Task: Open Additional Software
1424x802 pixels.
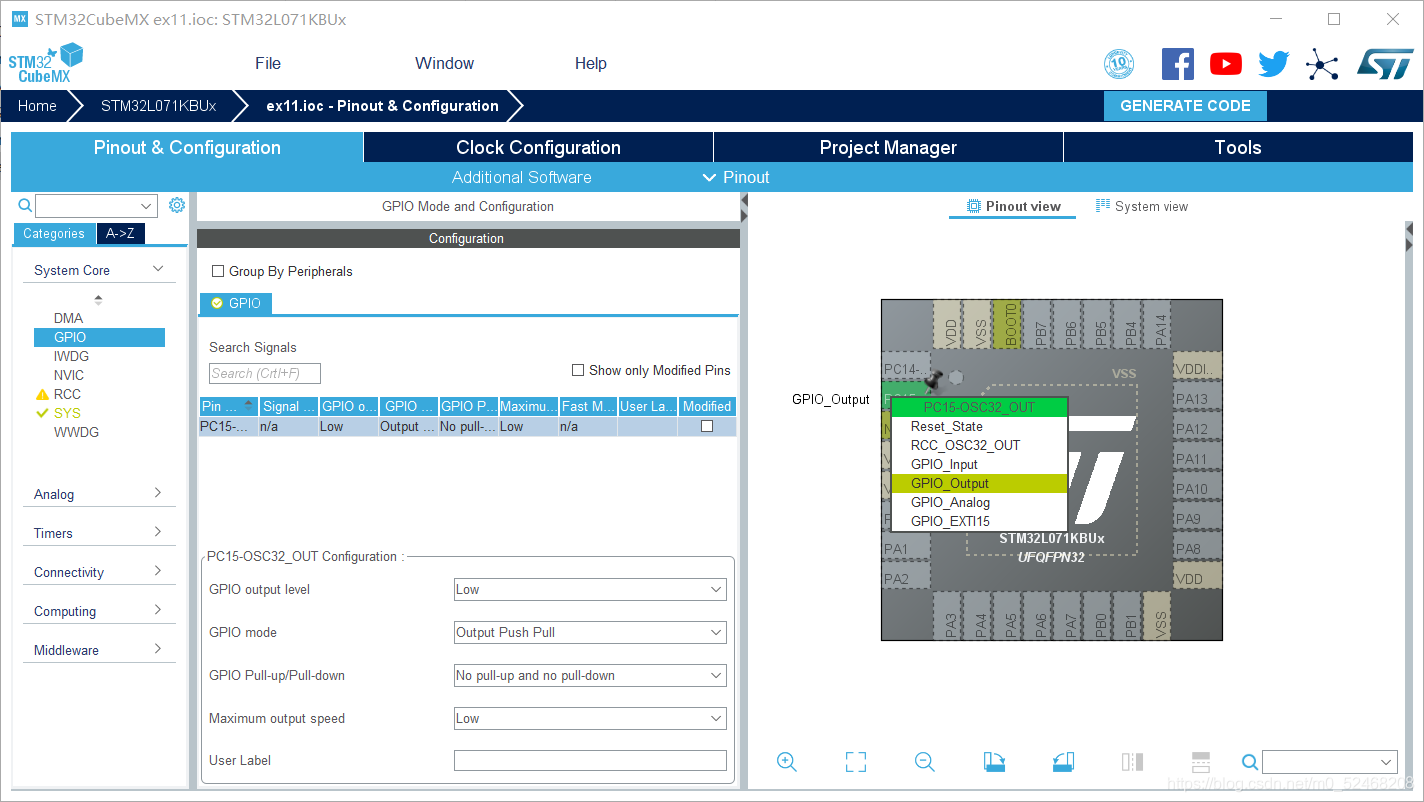Action: click(x=521, y=177)
